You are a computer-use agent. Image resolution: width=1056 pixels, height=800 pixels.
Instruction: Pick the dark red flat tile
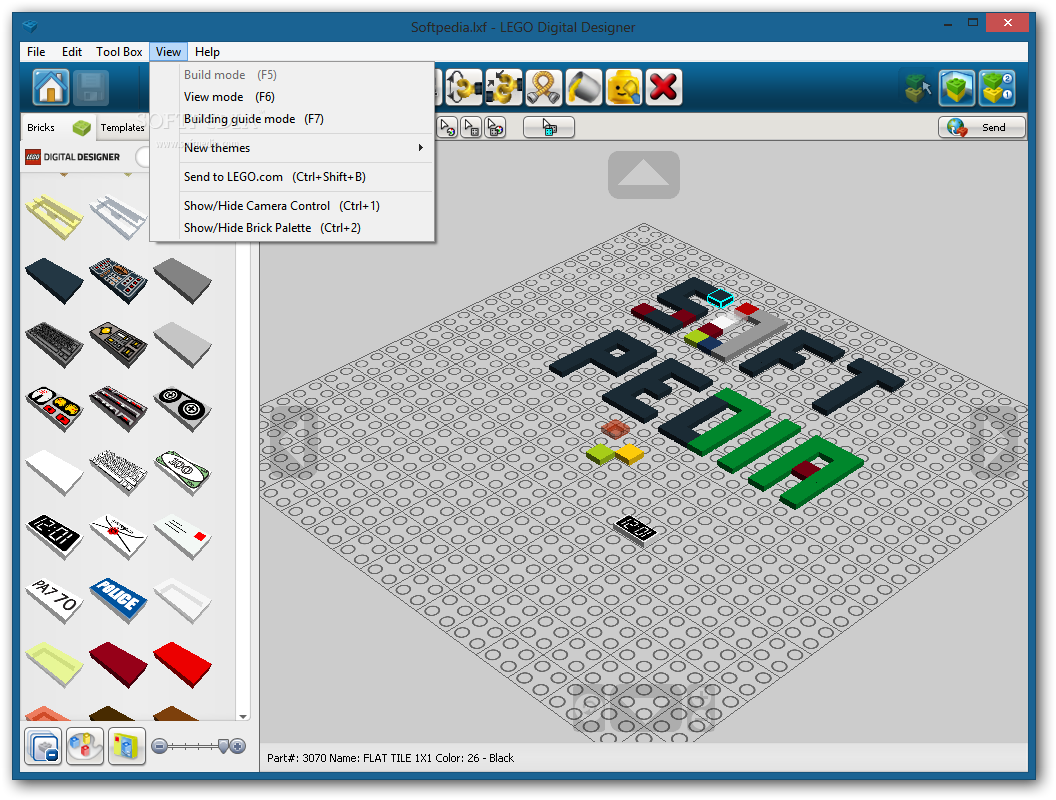(119, 664)
